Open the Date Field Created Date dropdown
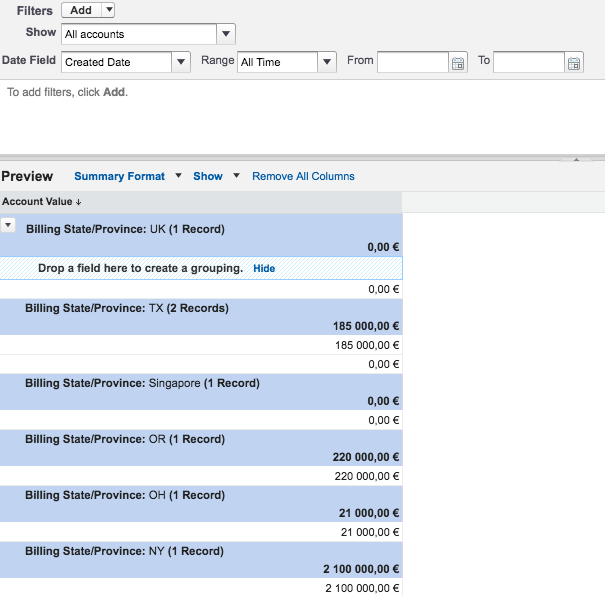This screenshot has width=605, height=596. tap(180, 62)
